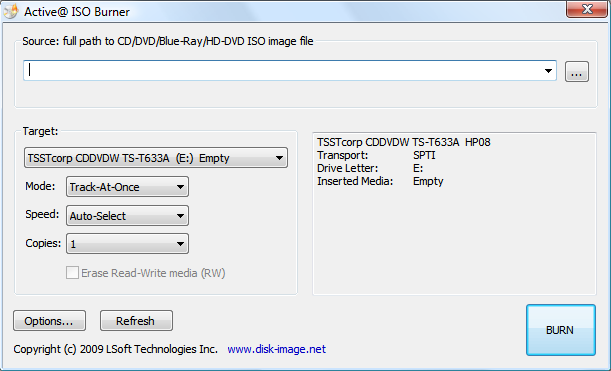
Task: Click the copyright LSoft Technologies text
Action: click(115, 349)
